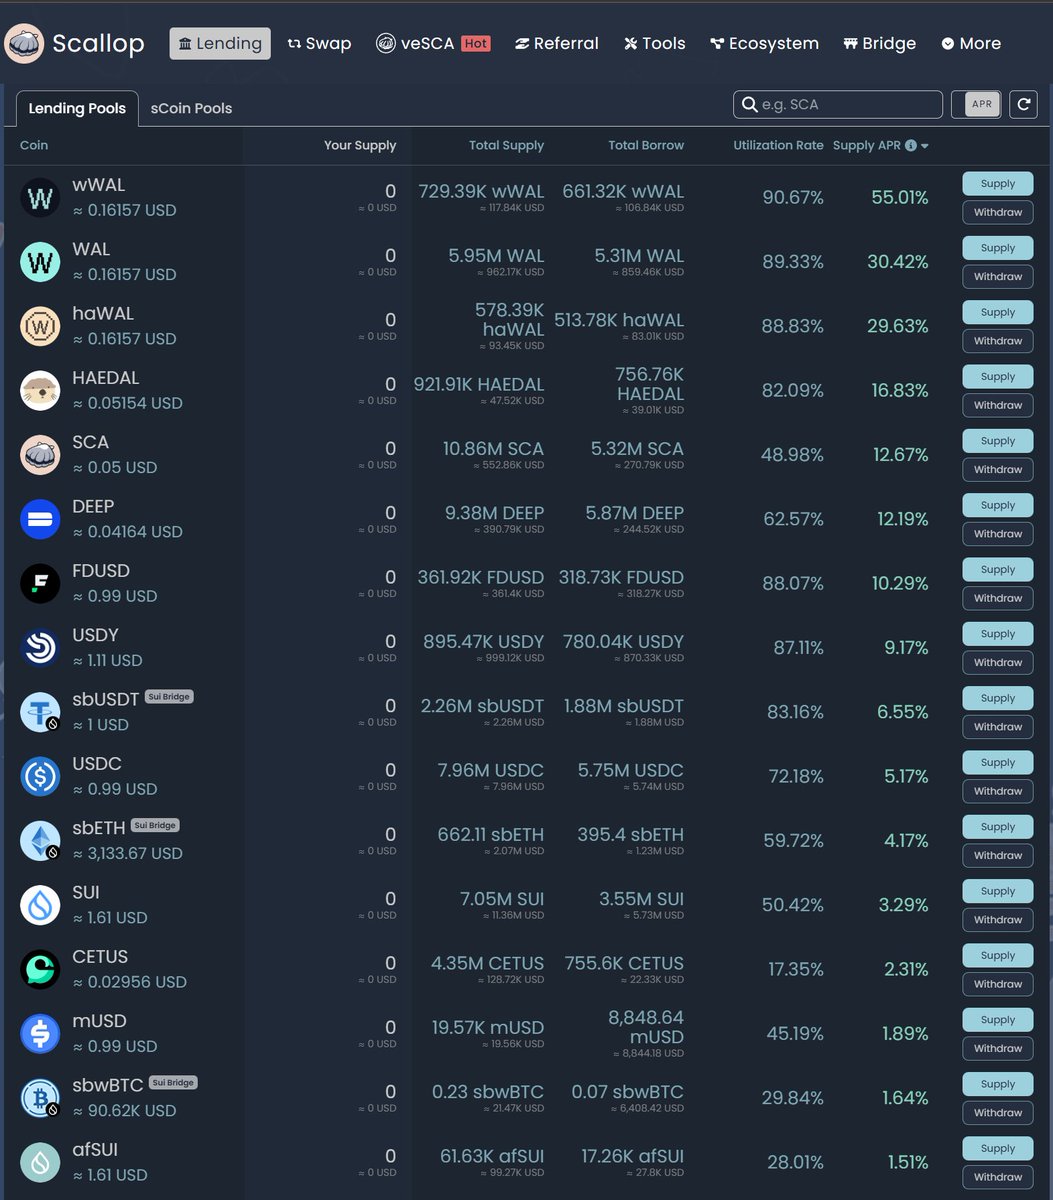Click the haWAL coin icon
This screenshot has width=1053, height=1200.
40,326
